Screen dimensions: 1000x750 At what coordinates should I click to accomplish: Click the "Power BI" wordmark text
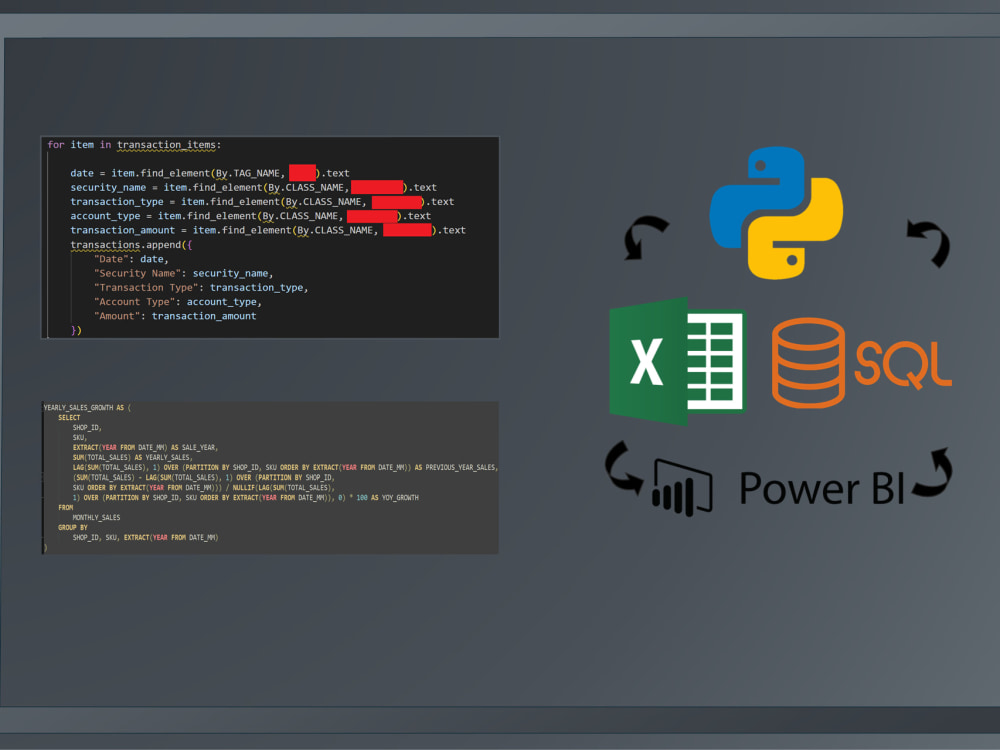822,488
